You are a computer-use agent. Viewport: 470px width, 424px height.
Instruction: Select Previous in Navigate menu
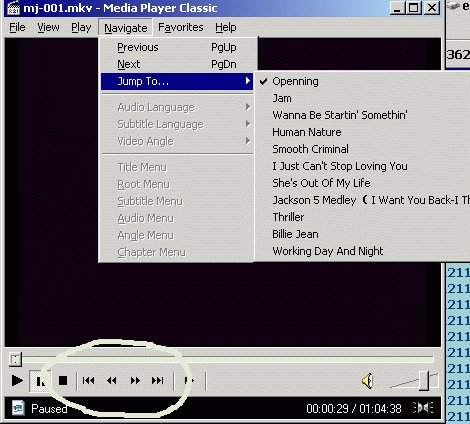point(177,47)
